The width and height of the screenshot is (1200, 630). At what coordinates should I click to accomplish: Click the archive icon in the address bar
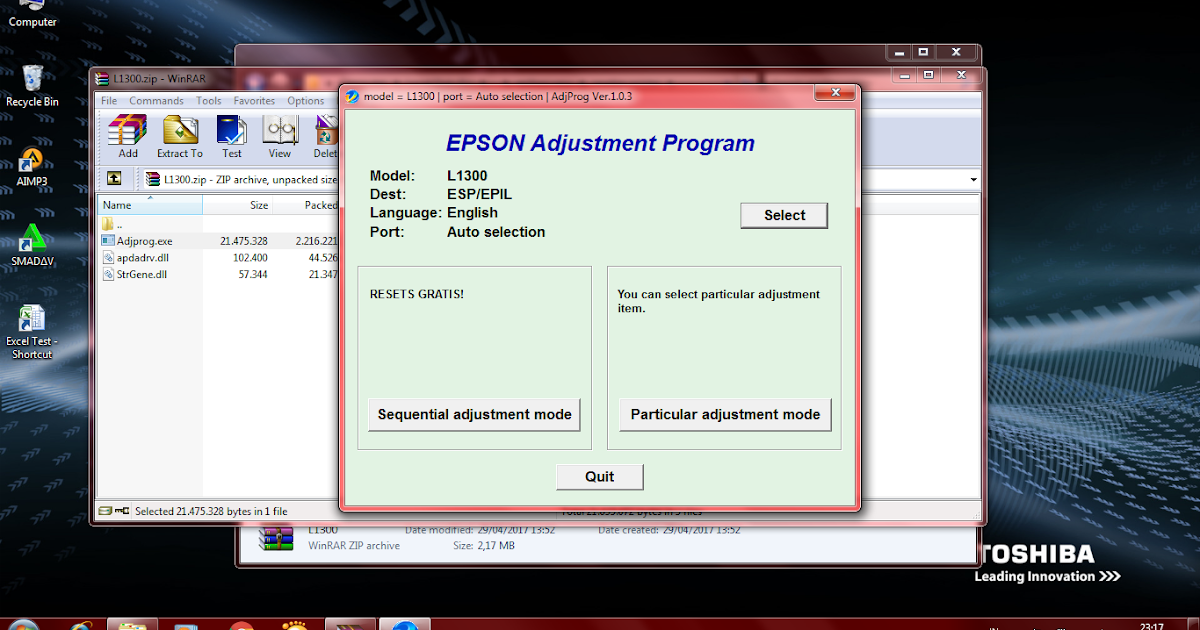click(153, 179)
